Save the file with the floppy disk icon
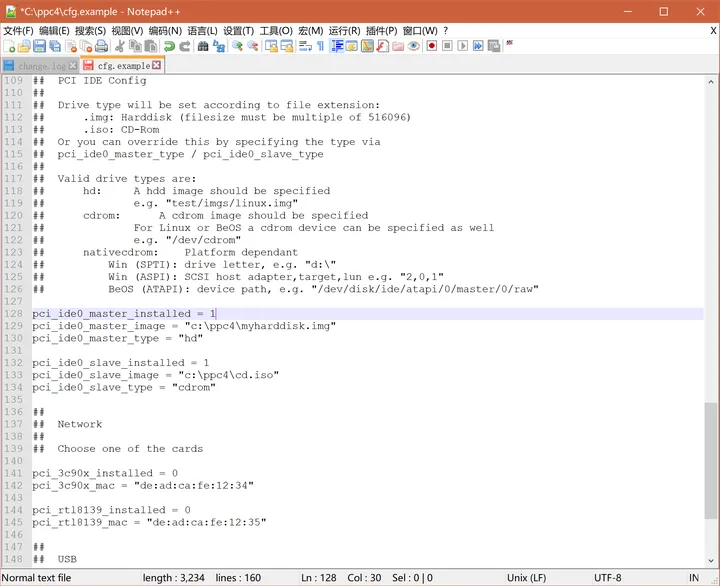This screenshot has height=586, width=720. pos(39,46)
